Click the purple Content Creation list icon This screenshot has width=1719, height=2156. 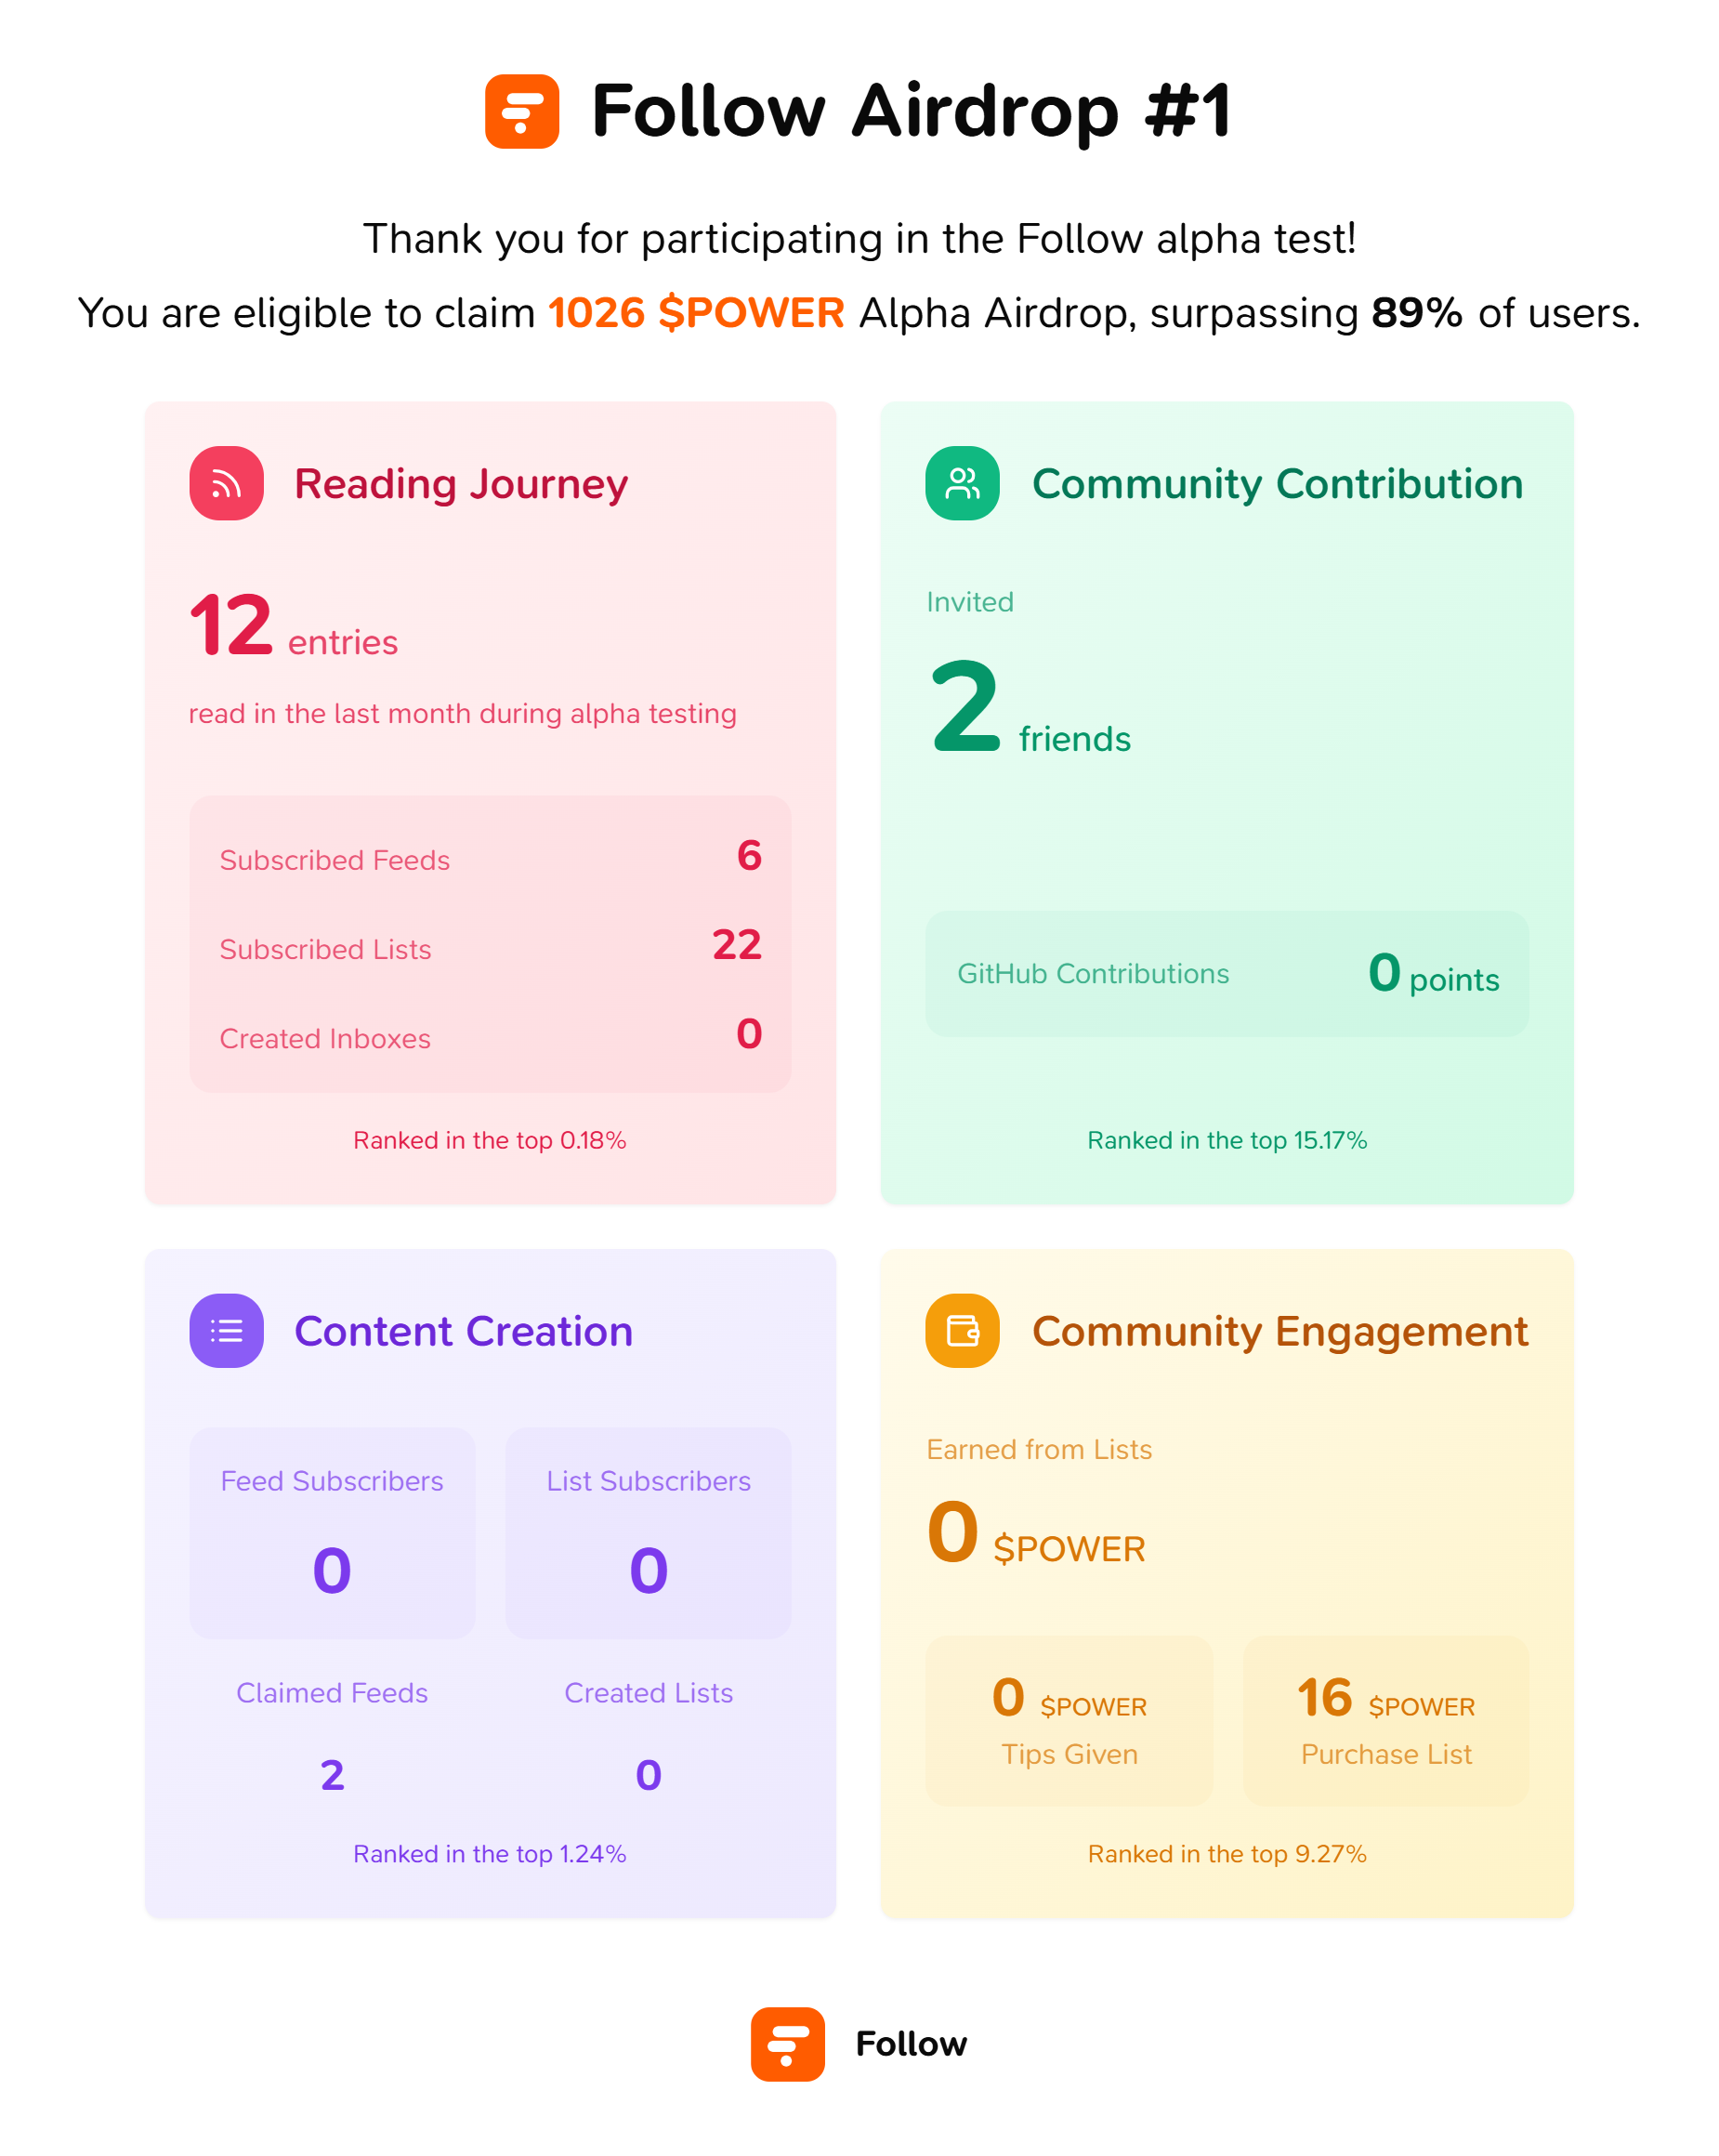point(226,1330)
